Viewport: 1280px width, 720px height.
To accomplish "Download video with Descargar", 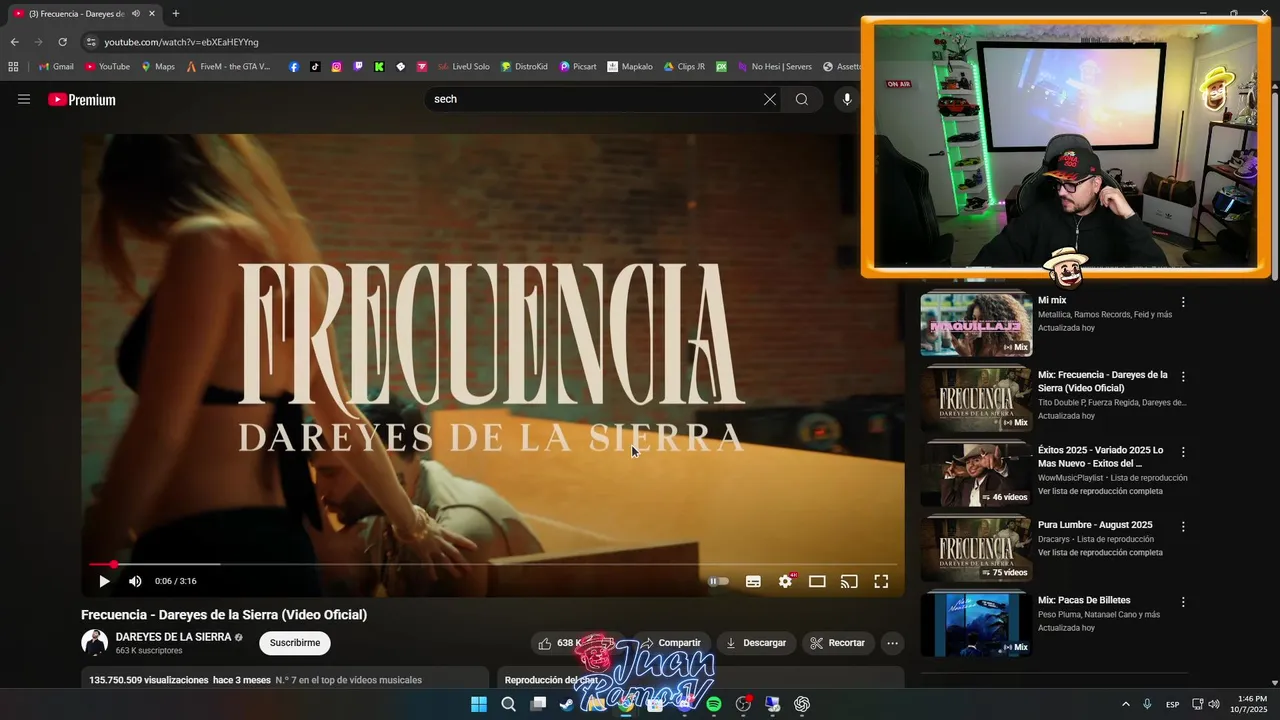I will pyautogui.click(x=756, y=643).
